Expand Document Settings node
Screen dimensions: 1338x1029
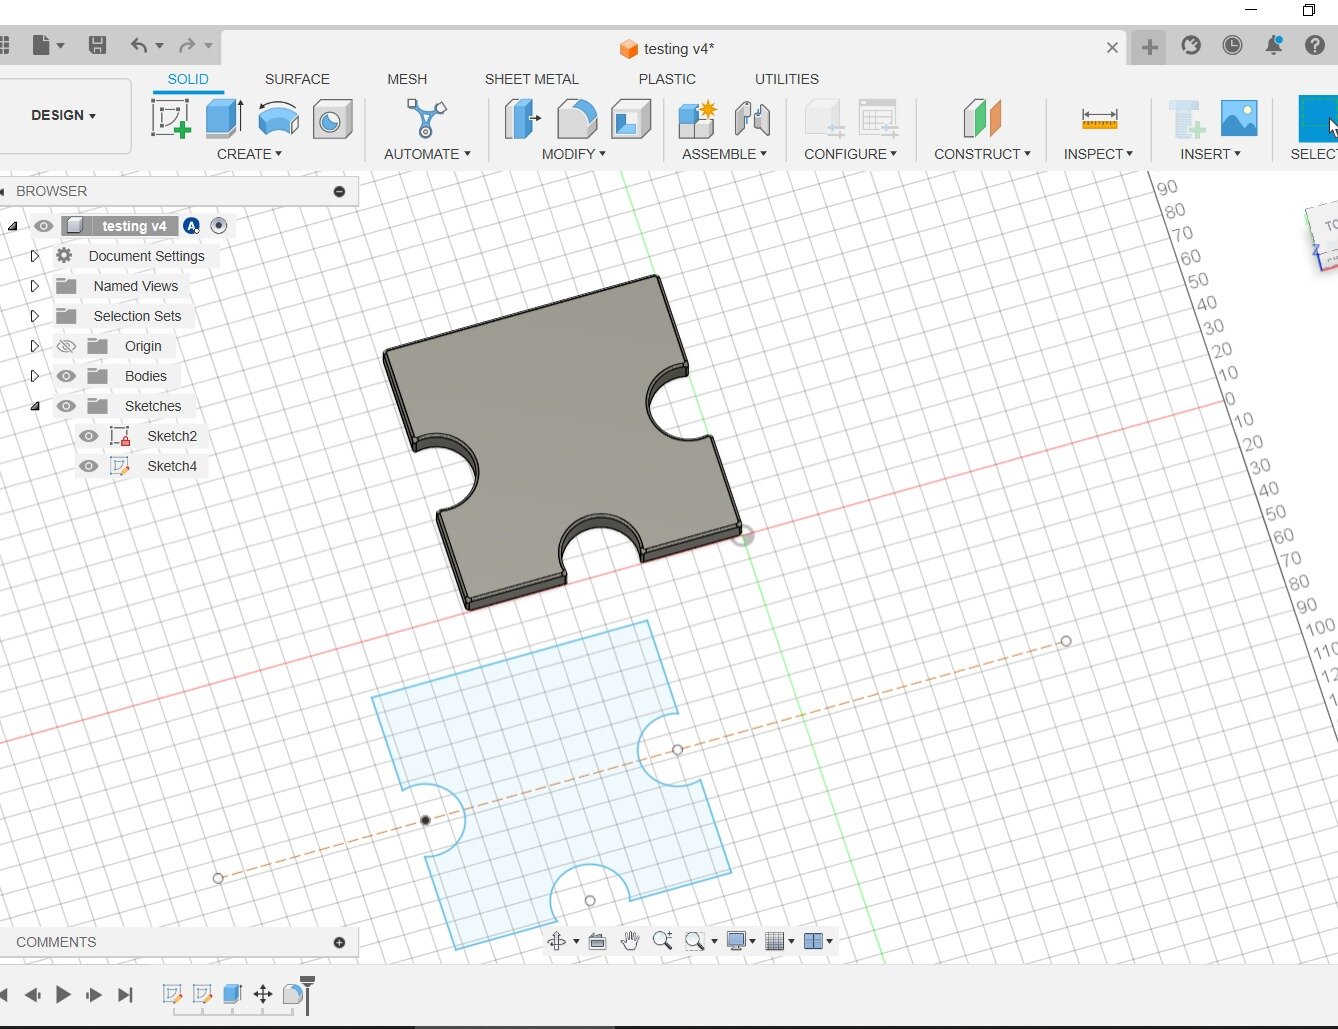(35, 256)
